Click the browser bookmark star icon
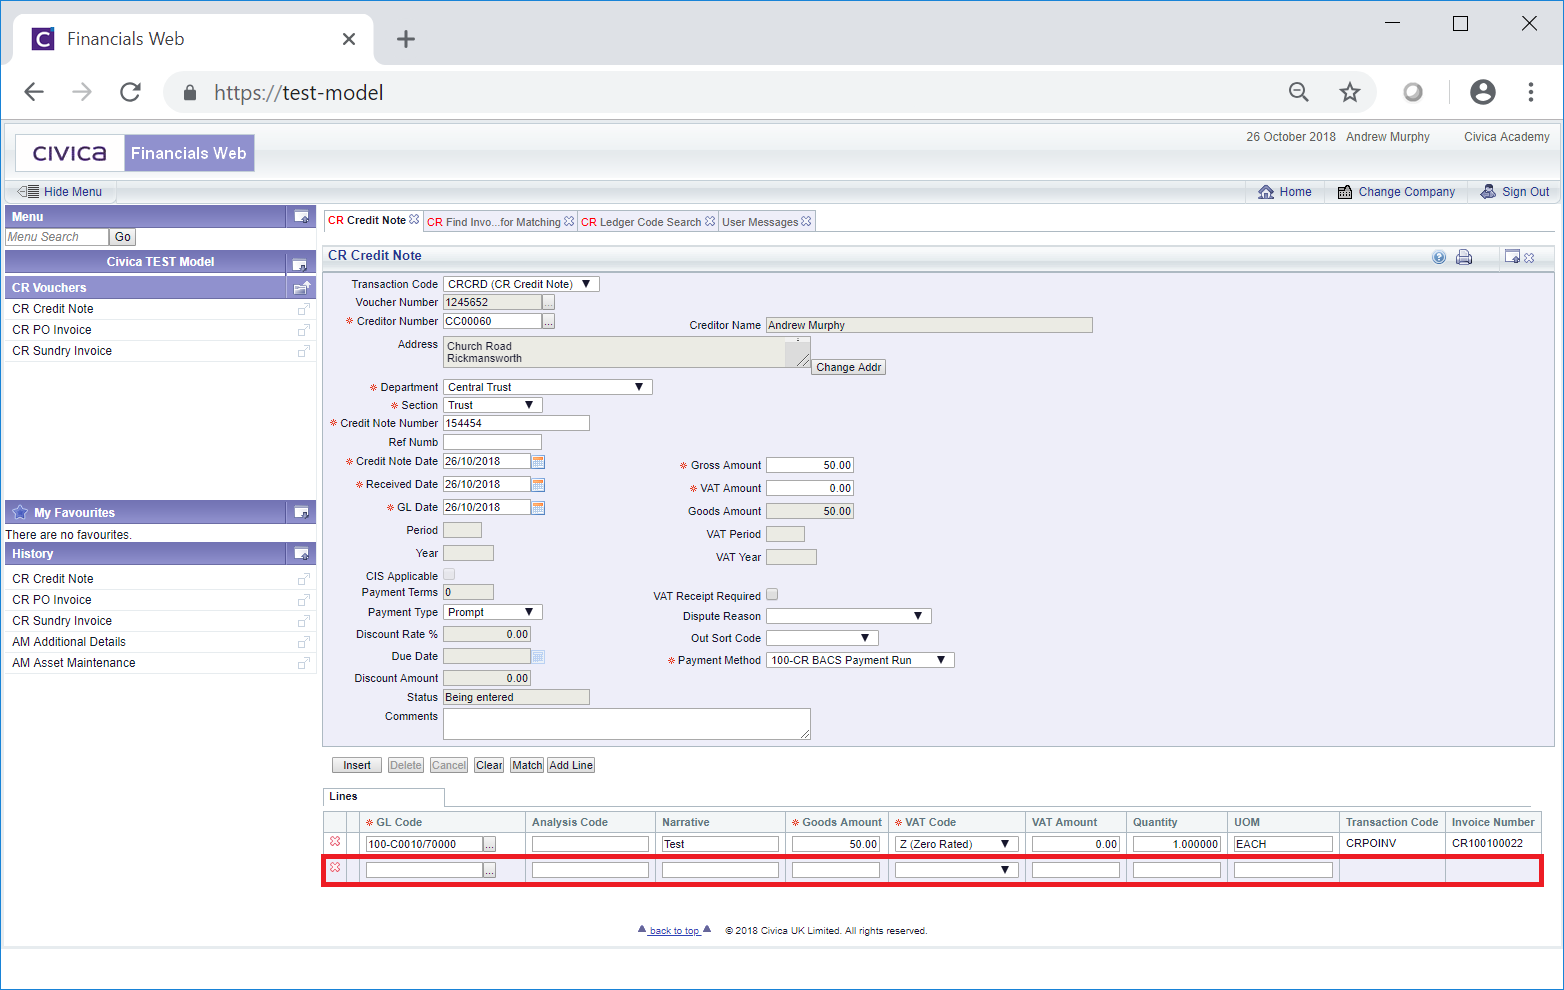 (x=1350, y=92)
